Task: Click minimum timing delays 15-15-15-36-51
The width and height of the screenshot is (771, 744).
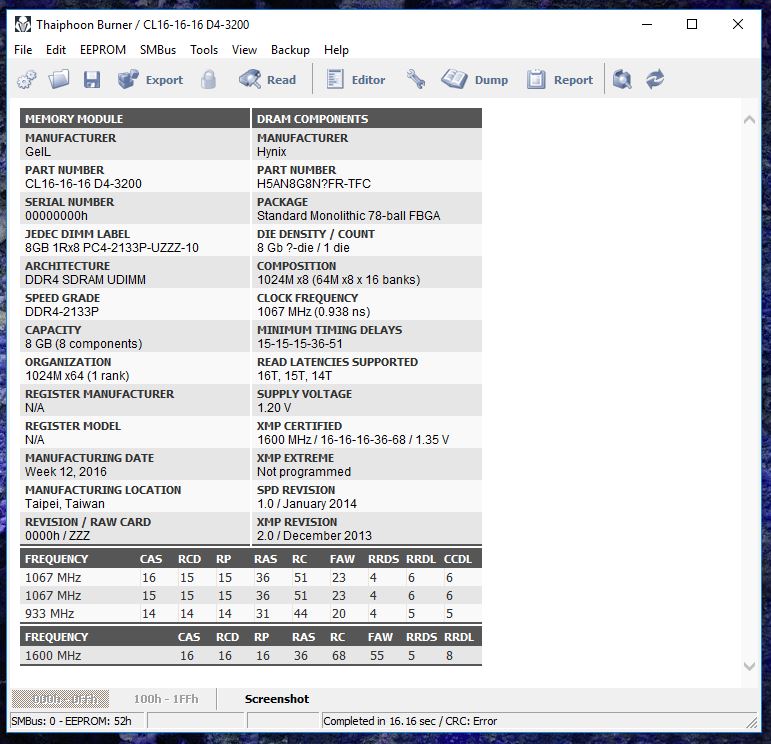Action: [x=299, y=343]
